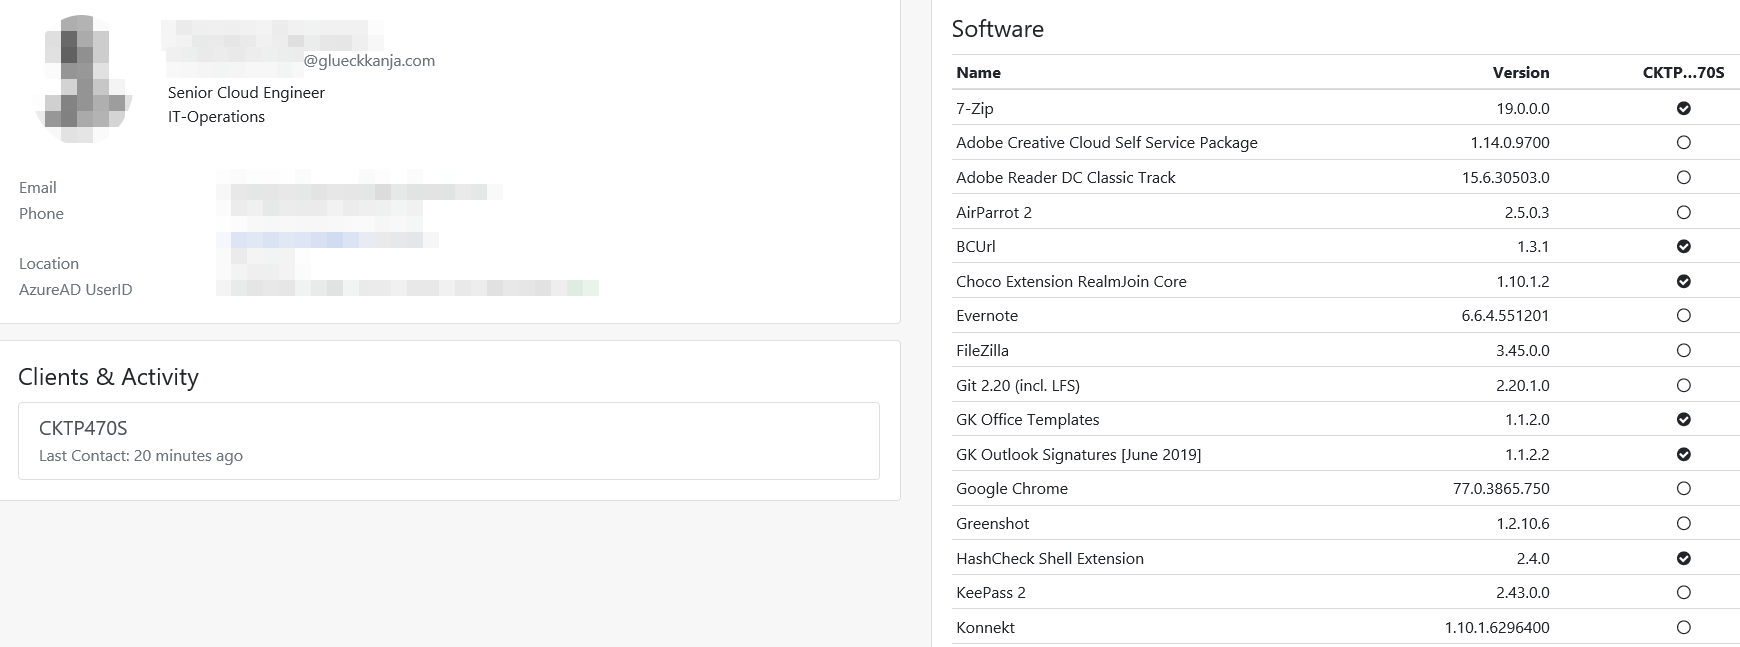Click the checkmark for Choco Extension RealmJoin Core
The image size is (1740, 647).
(1684, 281)
